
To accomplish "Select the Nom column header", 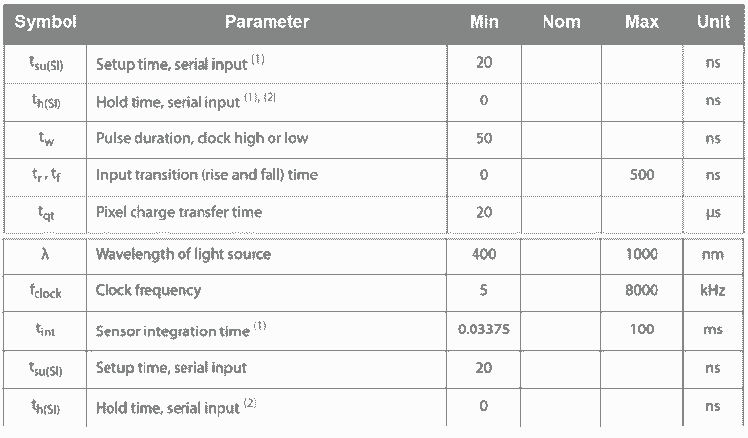I will (x=561, y=22).
